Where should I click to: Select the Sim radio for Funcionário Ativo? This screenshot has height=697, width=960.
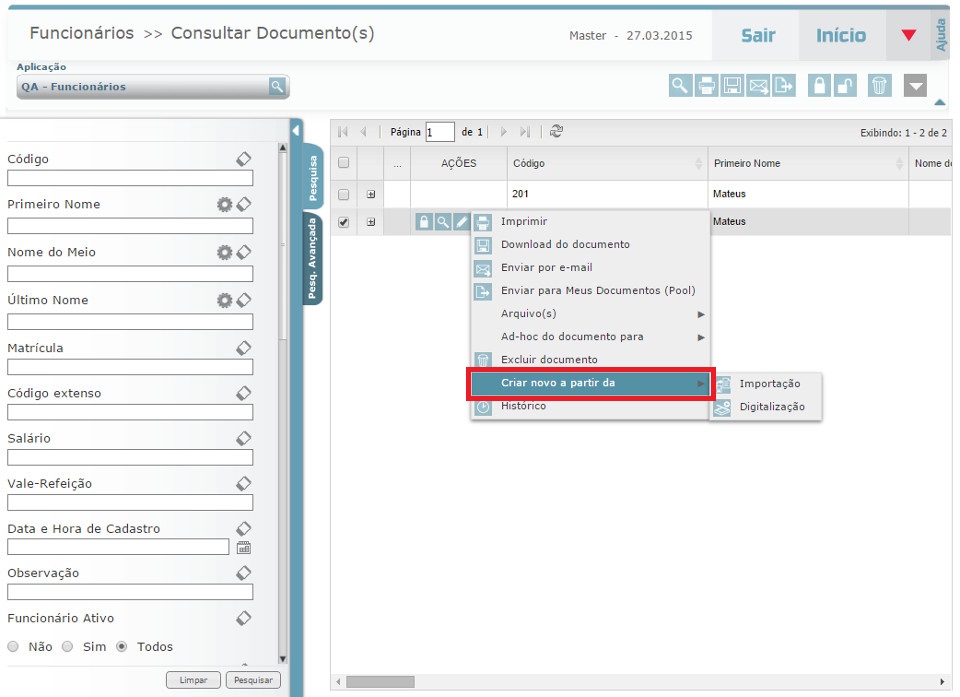pyautogui.click(x=68, y=647)
